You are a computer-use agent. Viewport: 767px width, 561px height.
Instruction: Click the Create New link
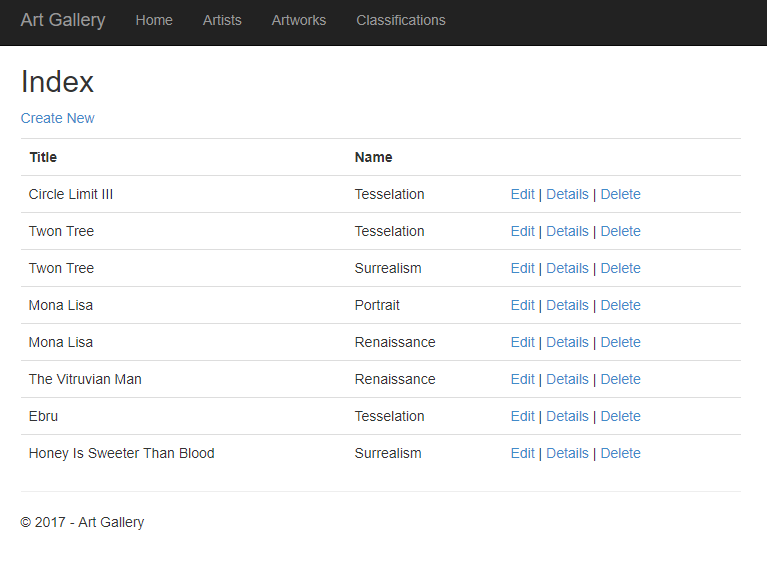click(x=57, y=118)
